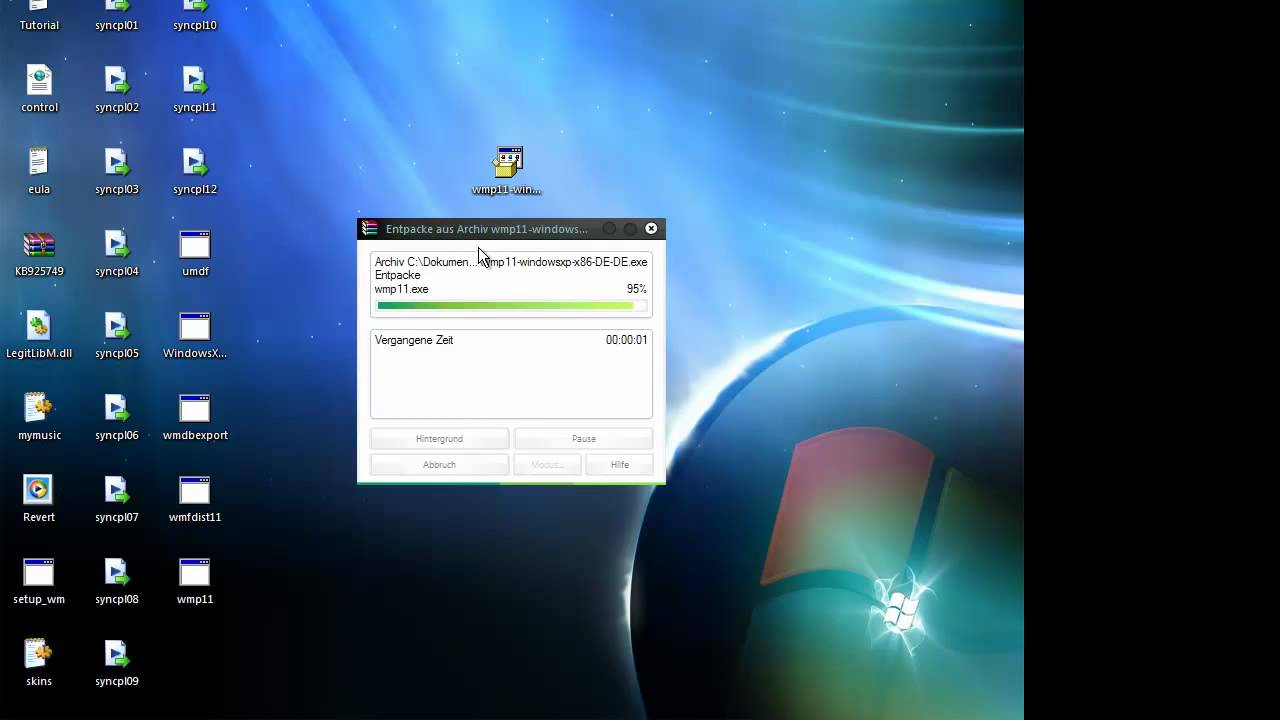
Task: Select the wmfdist11 desktop icon
Action: click(x=195, y=498)
